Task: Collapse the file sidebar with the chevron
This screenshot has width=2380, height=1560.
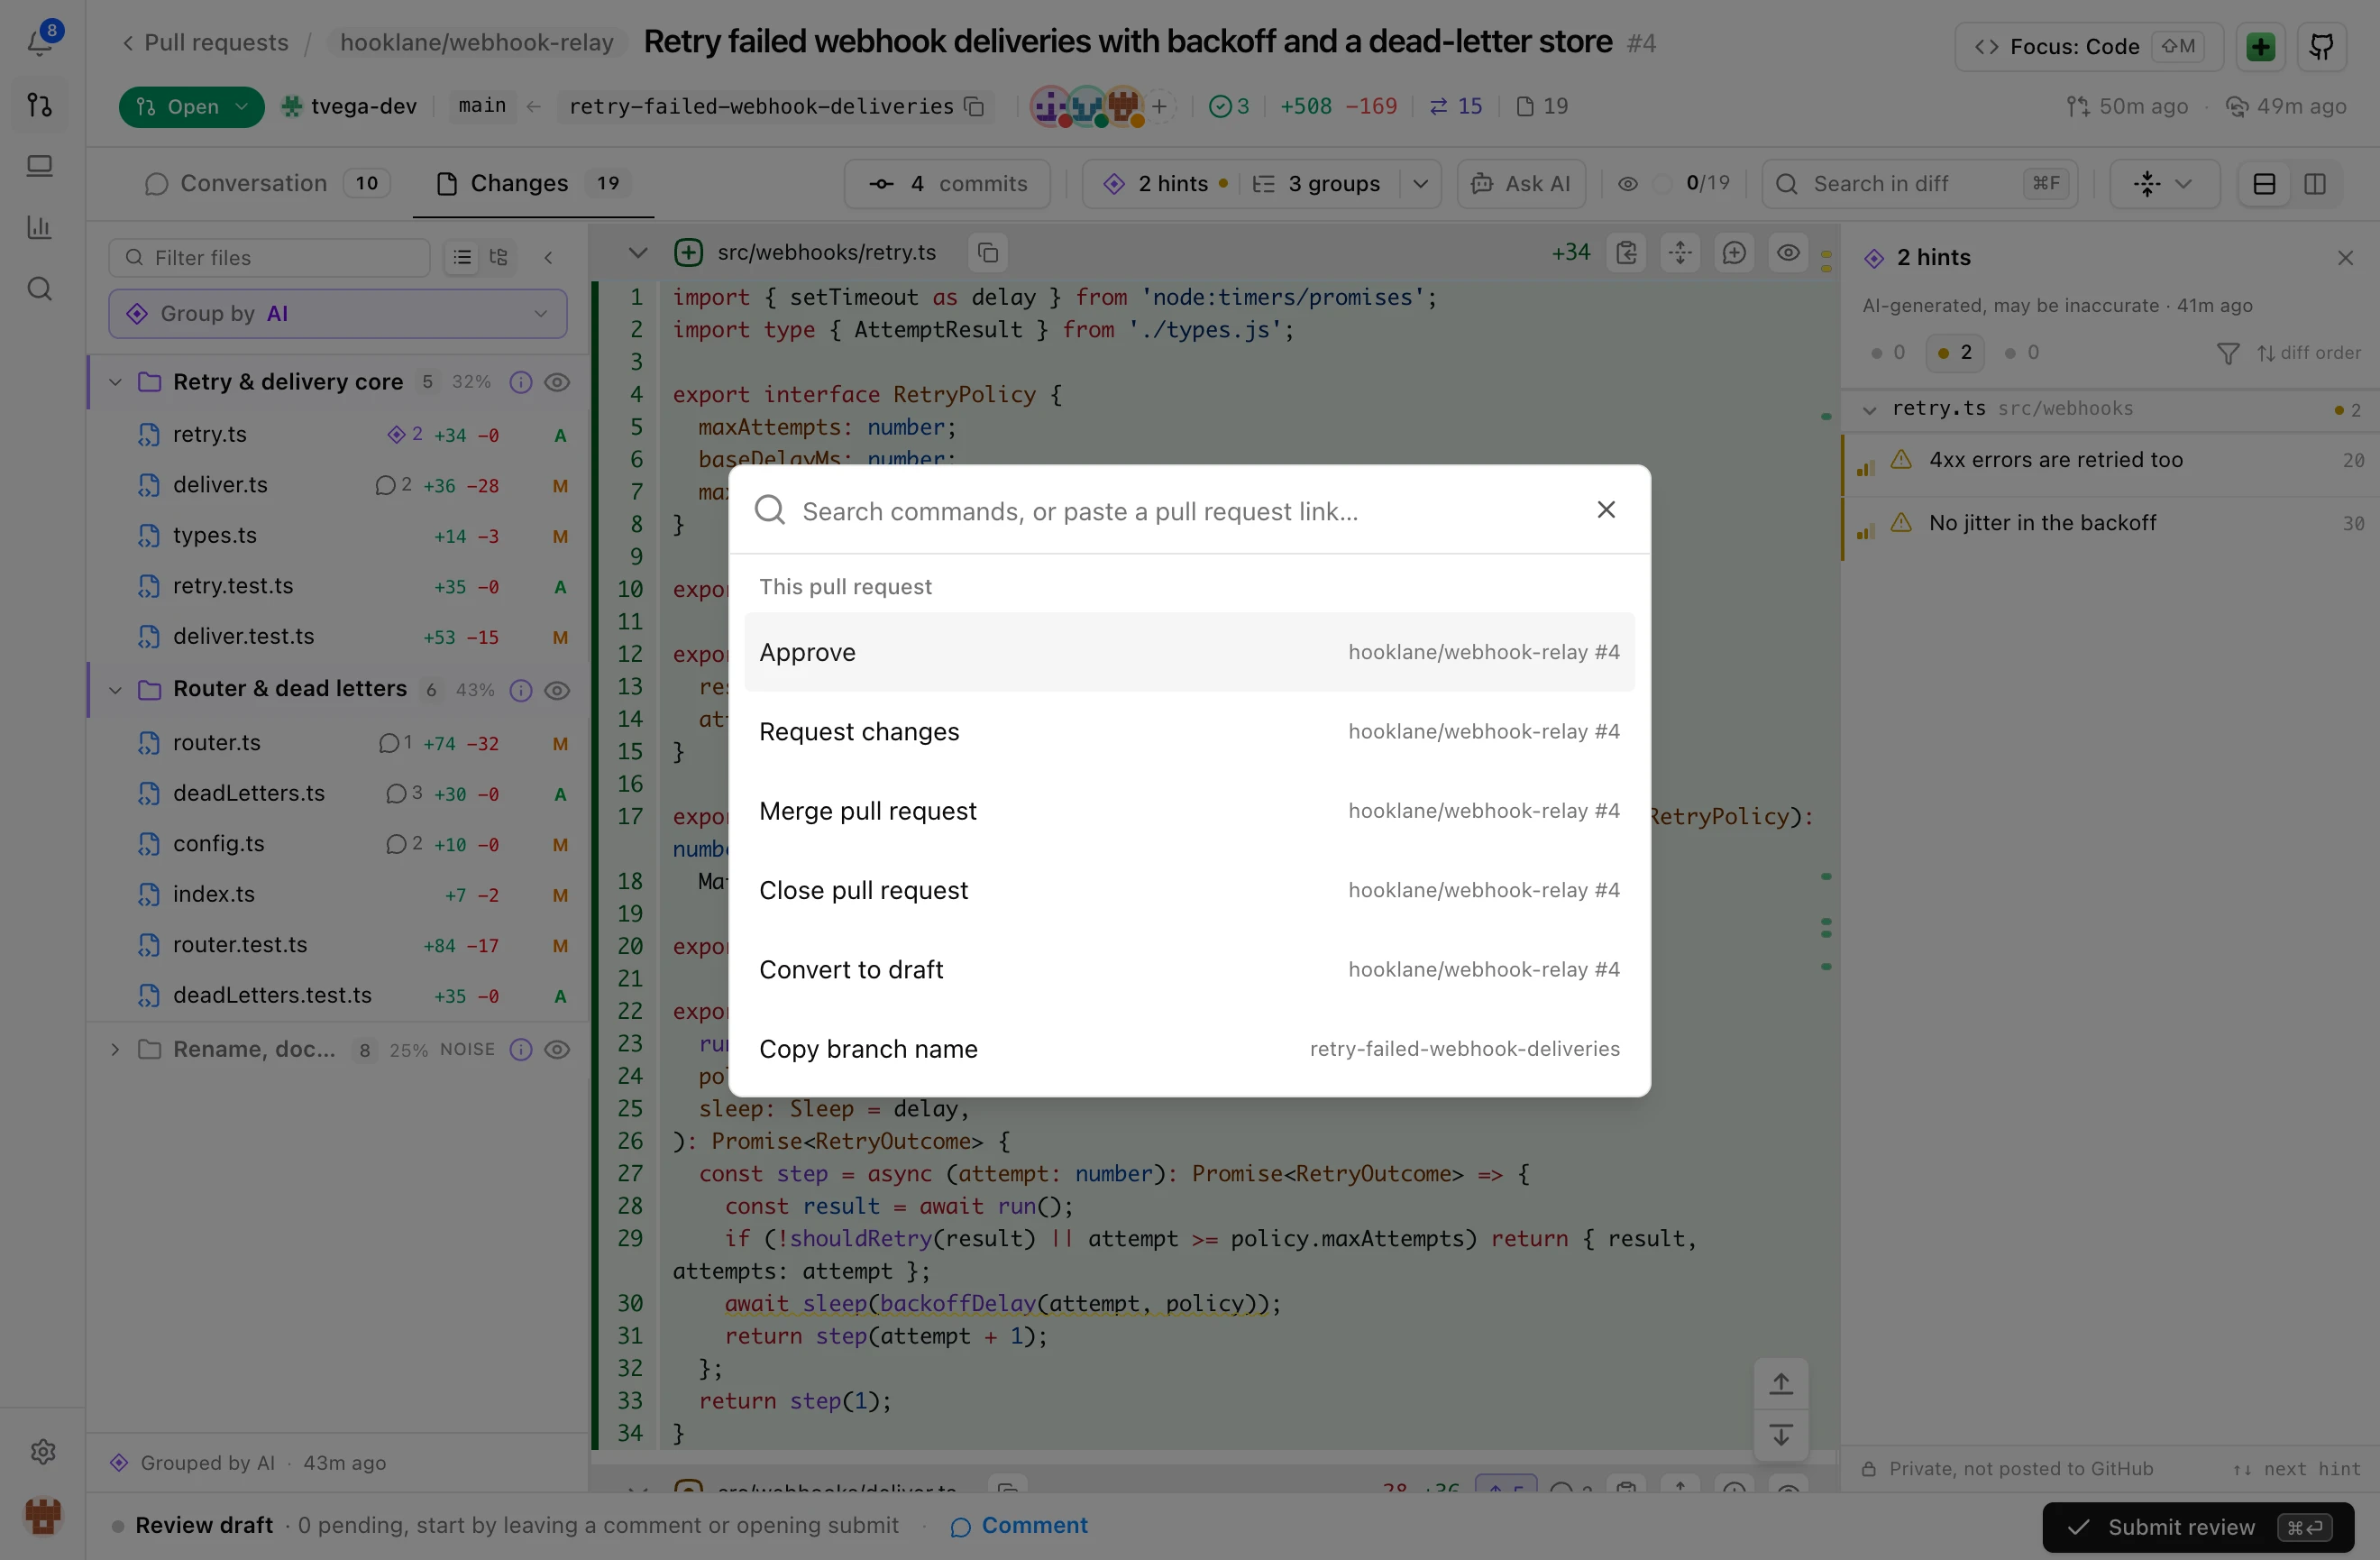Action: (x=549, y=258)
